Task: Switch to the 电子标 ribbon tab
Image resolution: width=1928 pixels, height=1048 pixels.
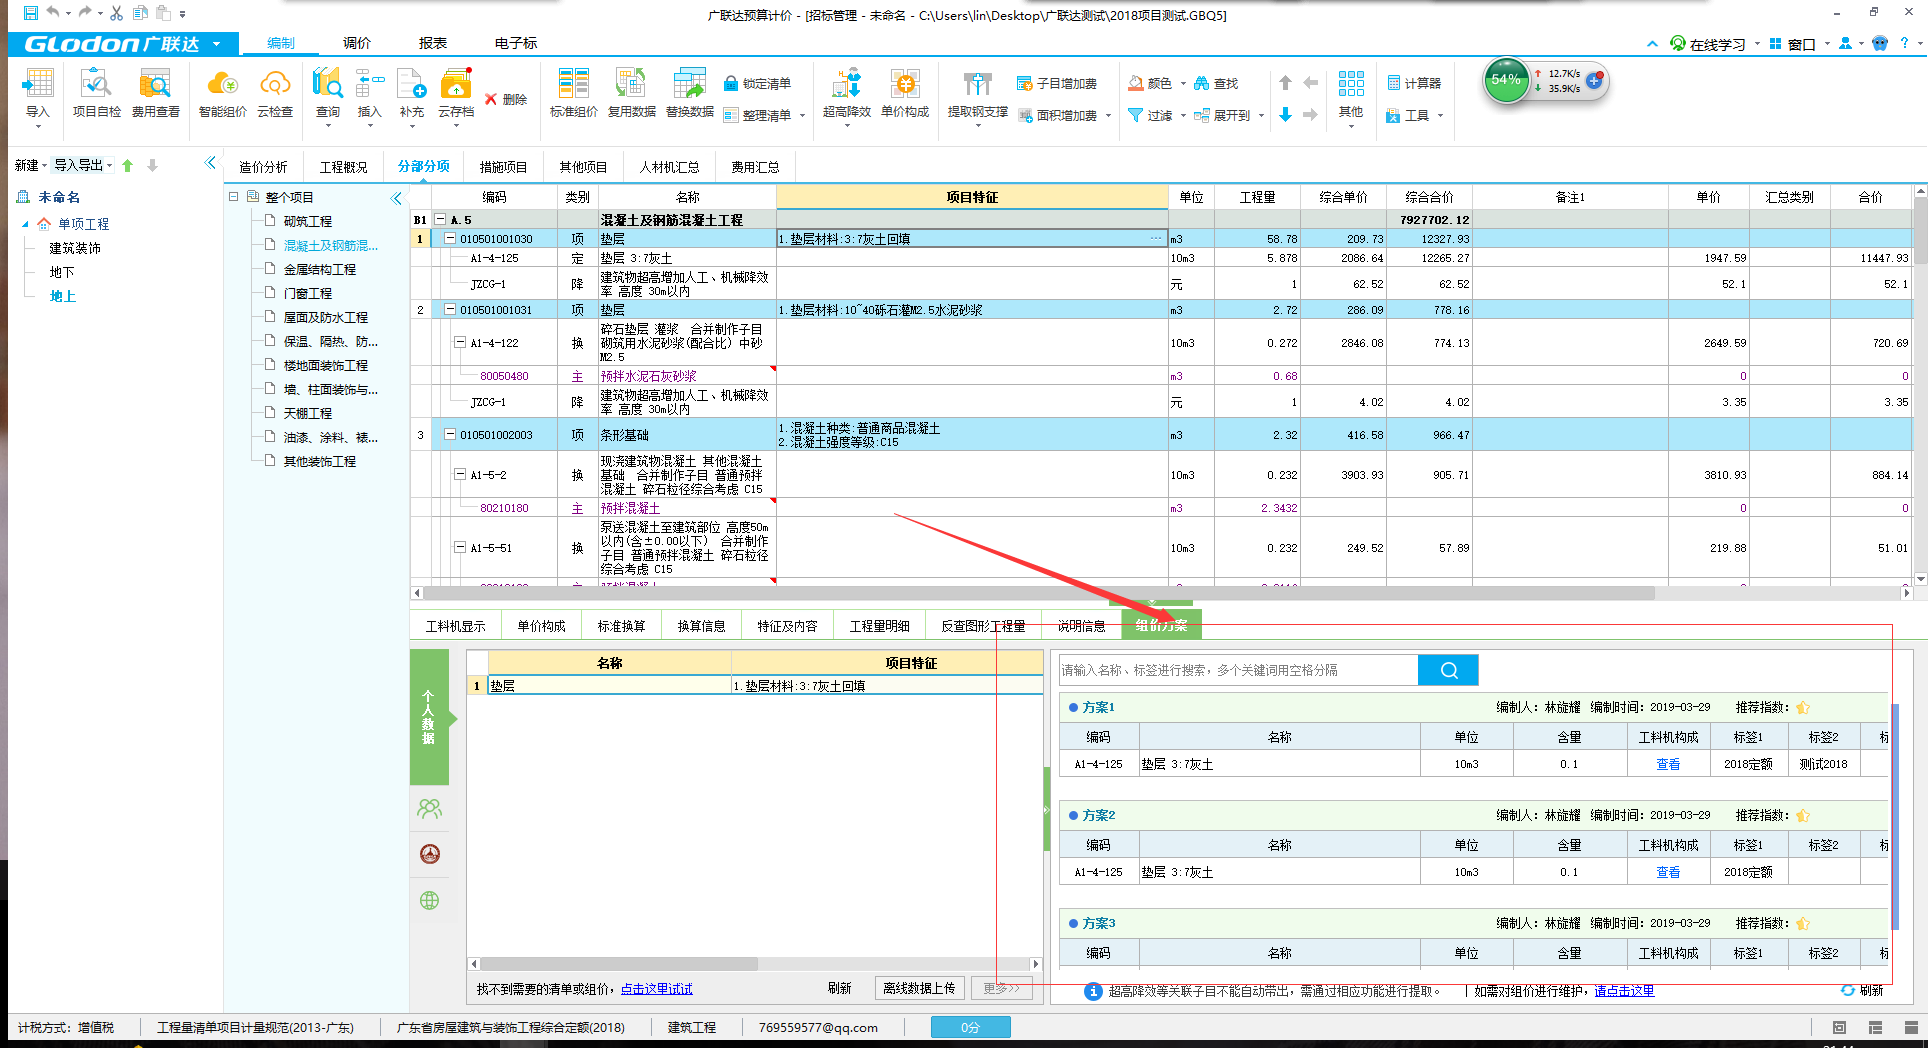Action: [x=515, y=43]
